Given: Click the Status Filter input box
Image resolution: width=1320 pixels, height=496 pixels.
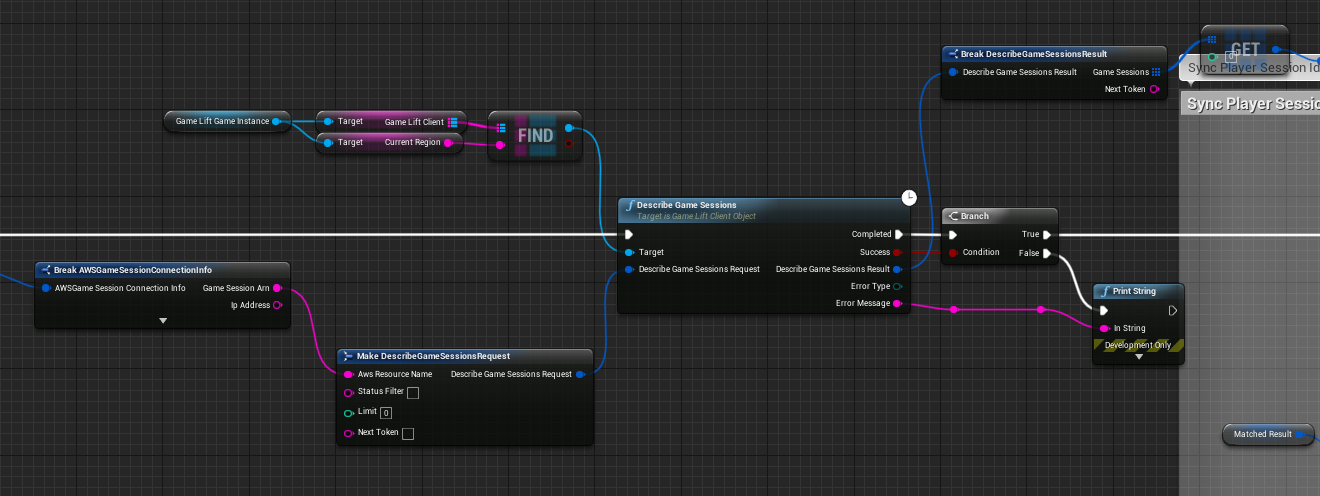Looking at the screenshot, I should [x=413, y=392].
